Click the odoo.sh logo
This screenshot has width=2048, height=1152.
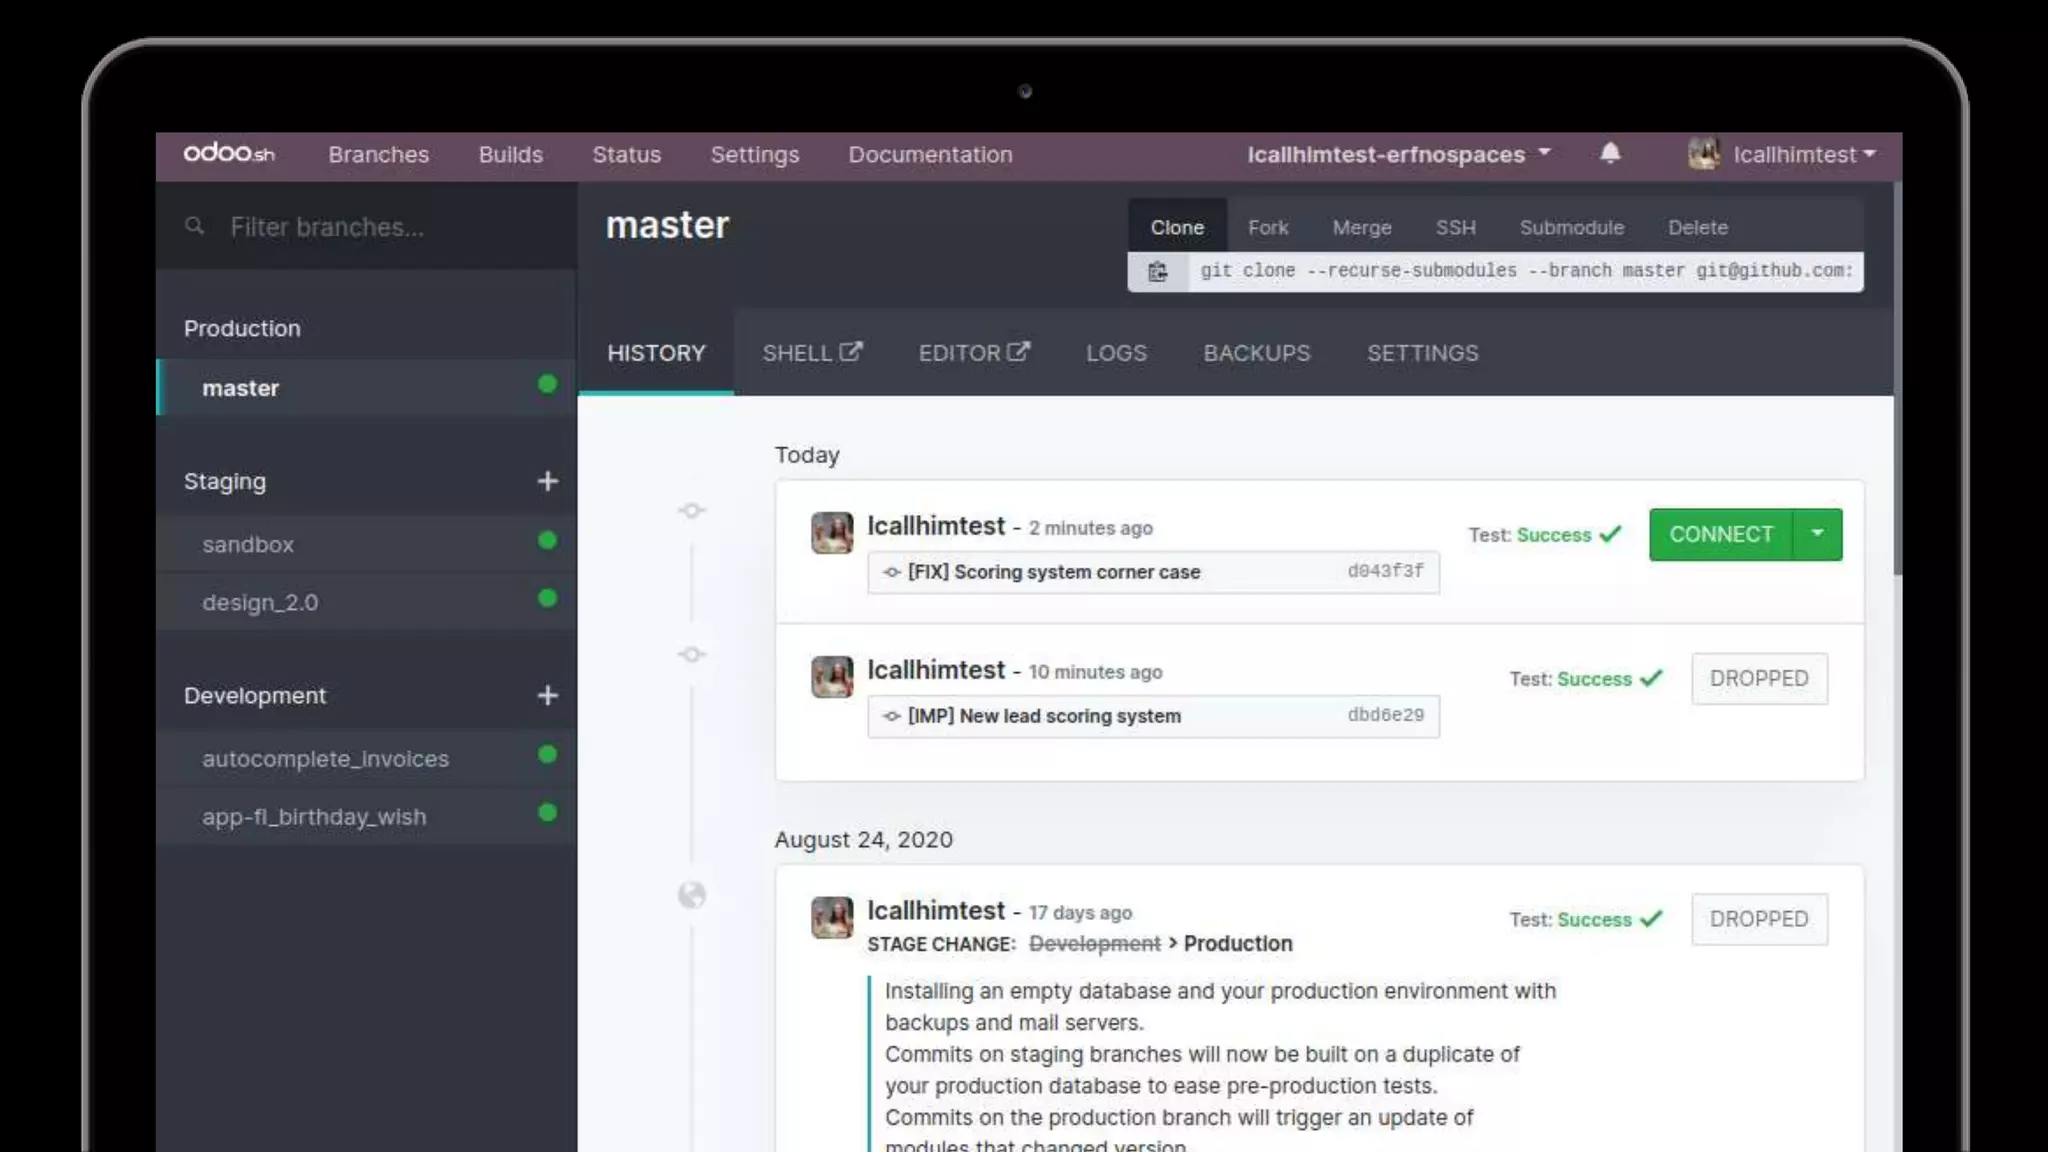(x=229, y=154)
